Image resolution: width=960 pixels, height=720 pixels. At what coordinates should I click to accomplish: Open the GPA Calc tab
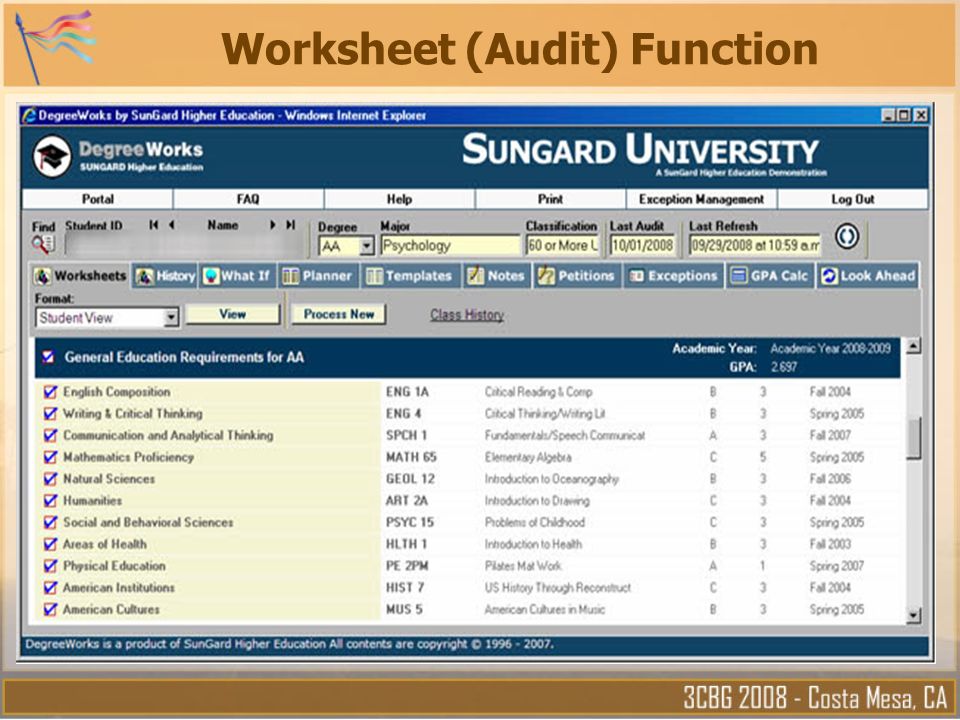click(x=770, y=276)
